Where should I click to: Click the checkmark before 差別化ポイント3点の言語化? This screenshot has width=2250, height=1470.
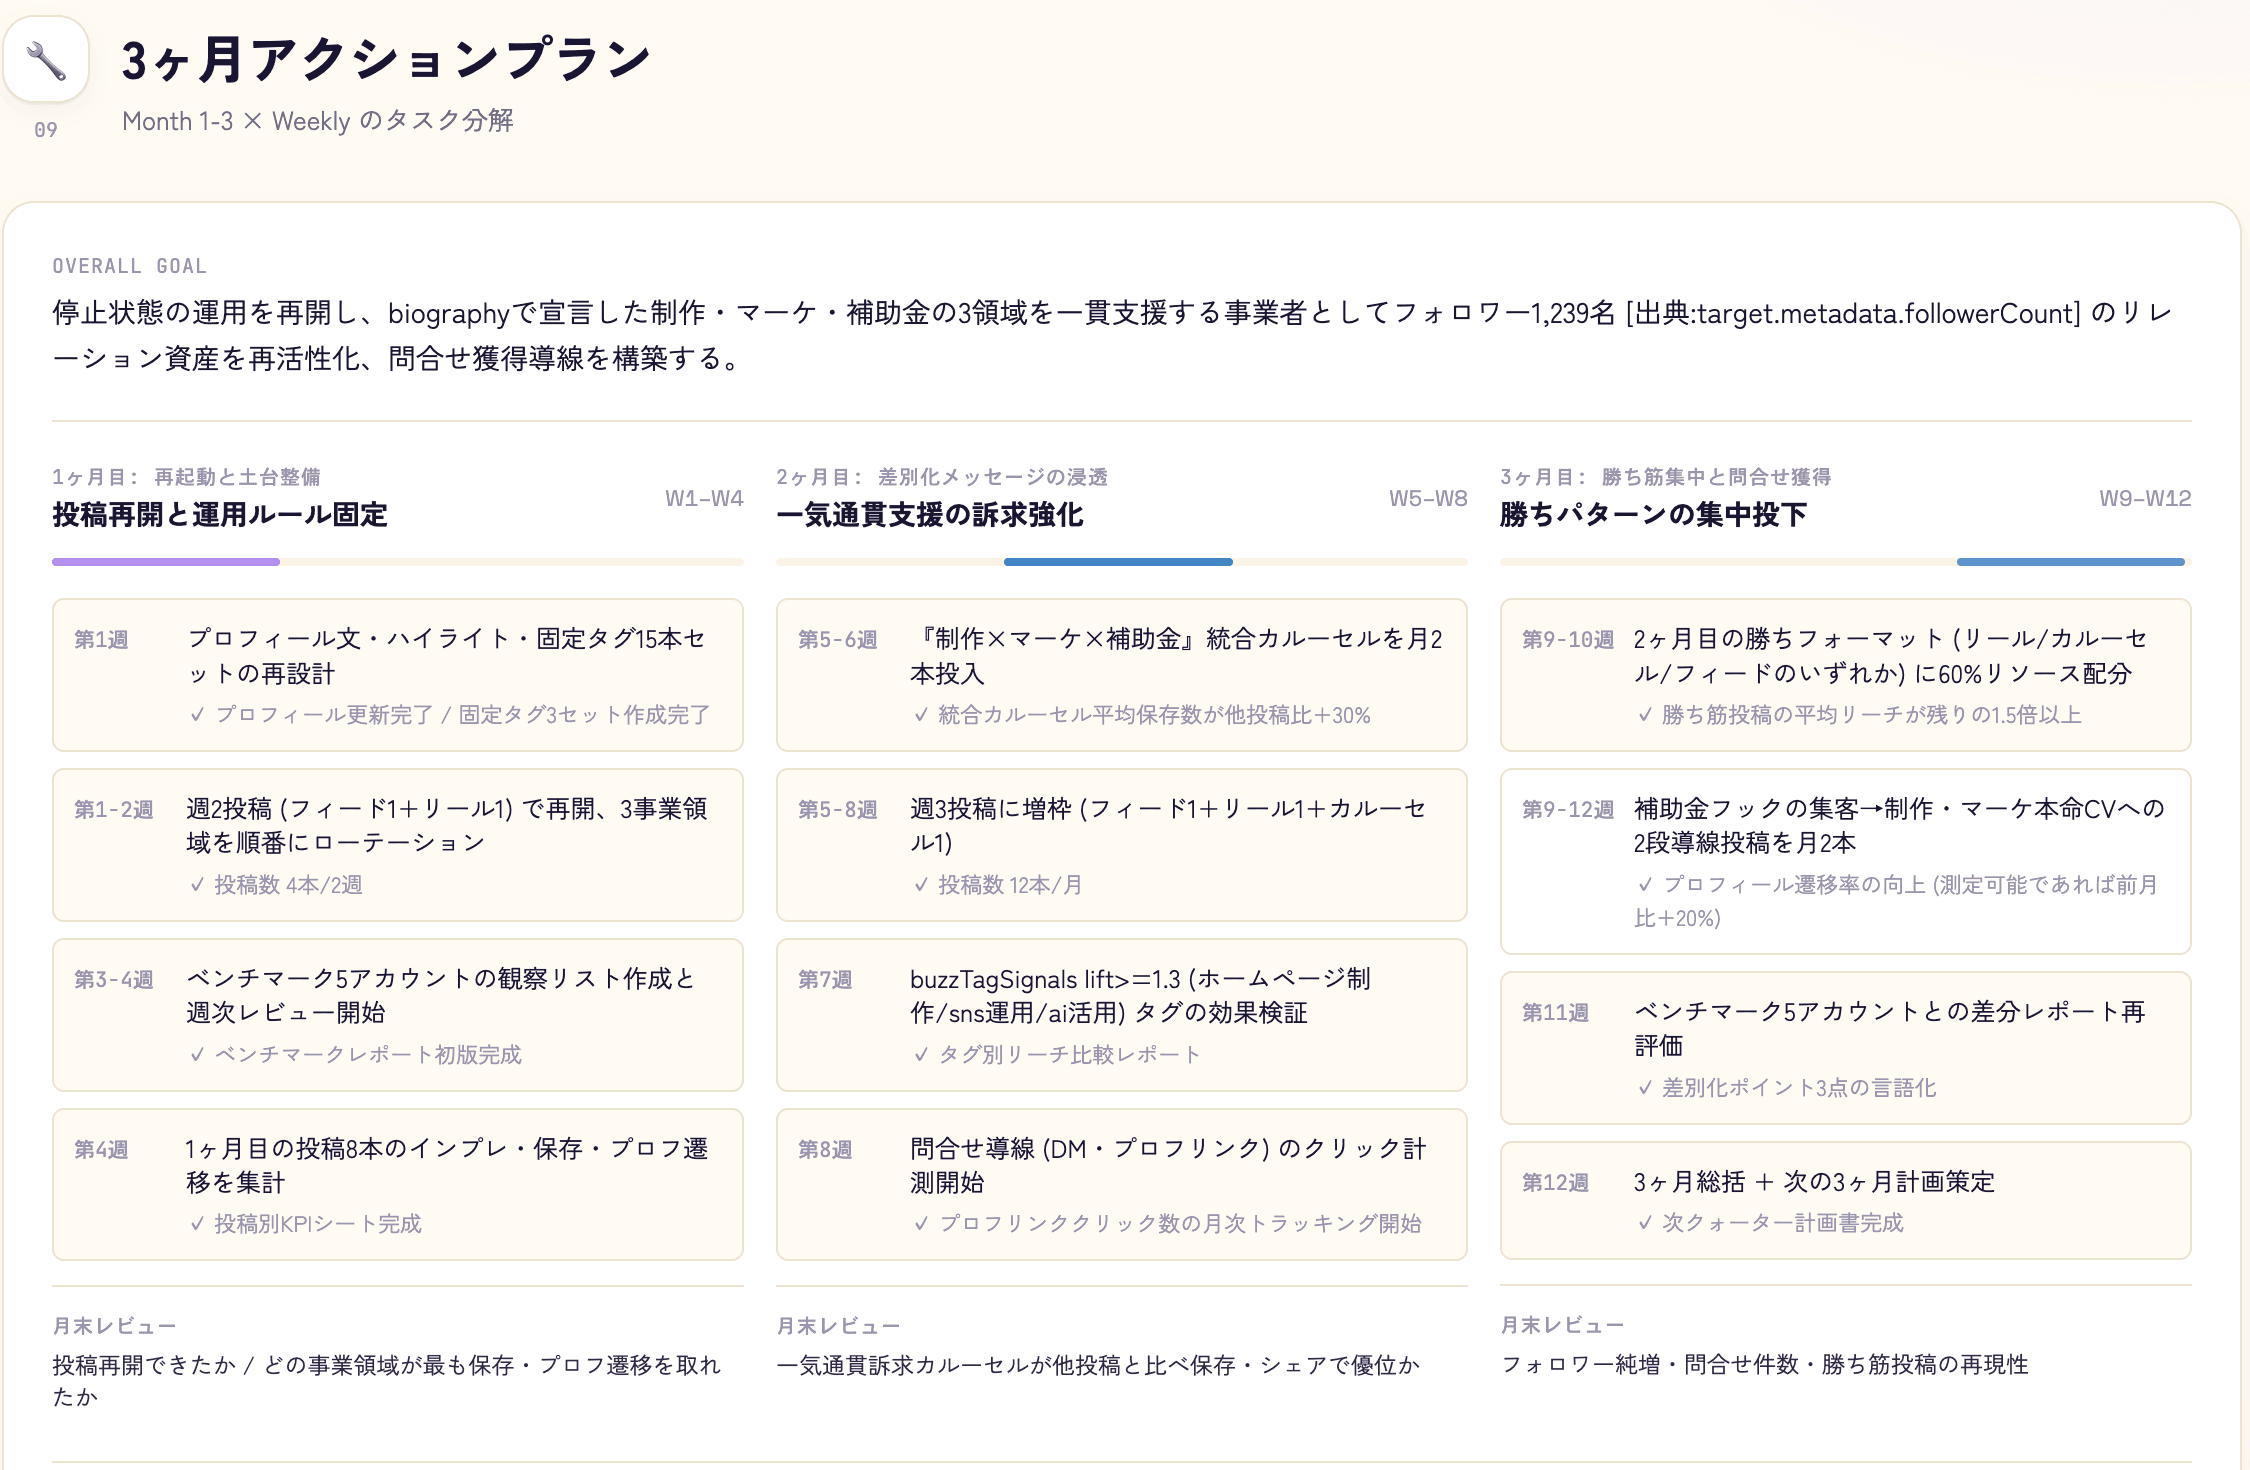(x=1645, y=1088)
